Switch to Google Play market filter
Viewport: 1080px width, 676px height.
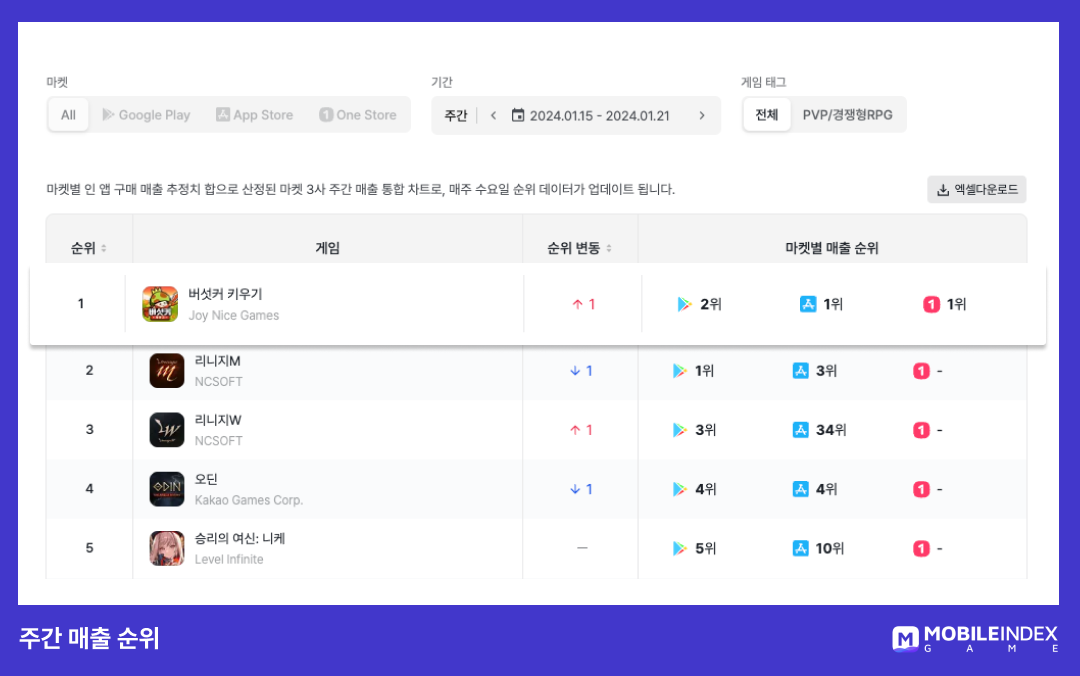point(146,115)
